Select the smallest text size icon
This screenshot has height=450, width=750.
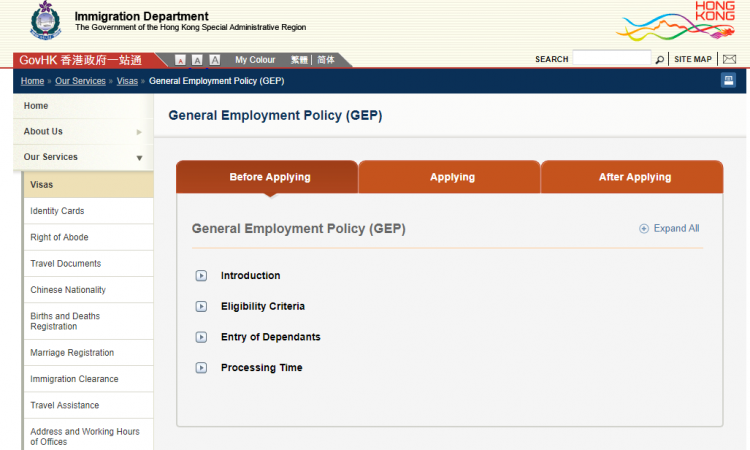180,60
